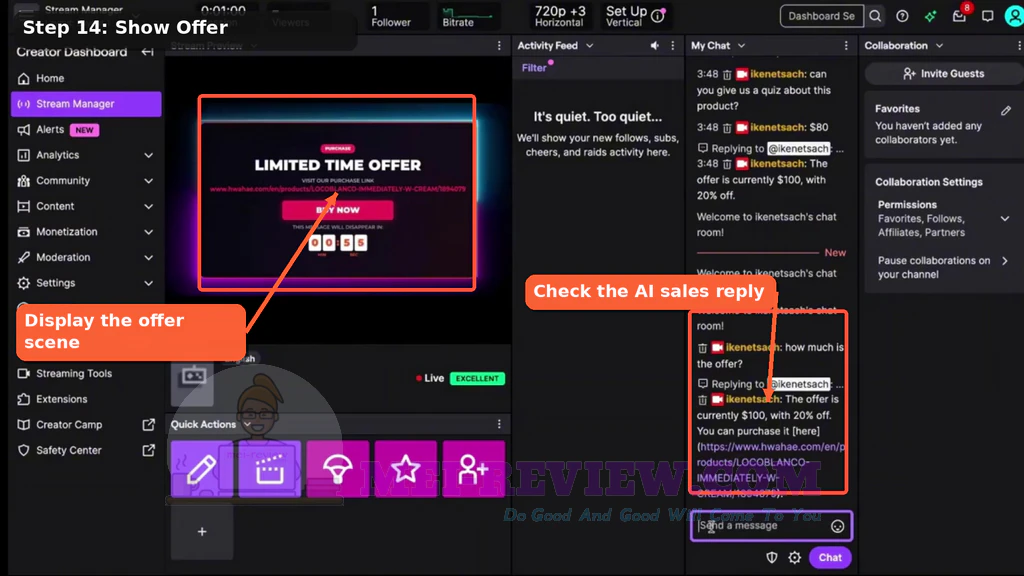Click the clapperboard clip quick action
The width and height of the screenshot is (1024, 576).
(x=270, y=468)
